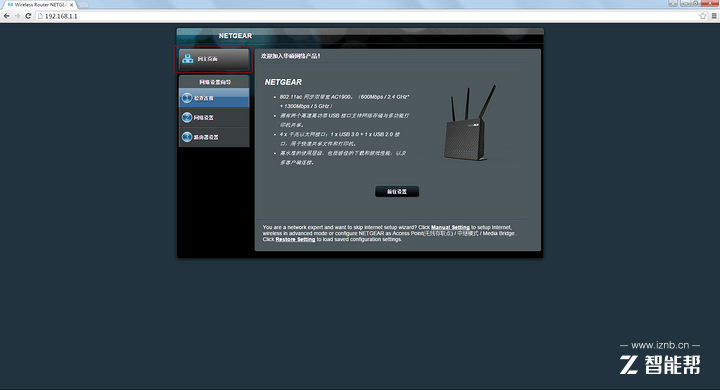This screenshot has height=390, width=720.
Task: Select step 1 circle icon in wizard
Action: tap(187, 98)
